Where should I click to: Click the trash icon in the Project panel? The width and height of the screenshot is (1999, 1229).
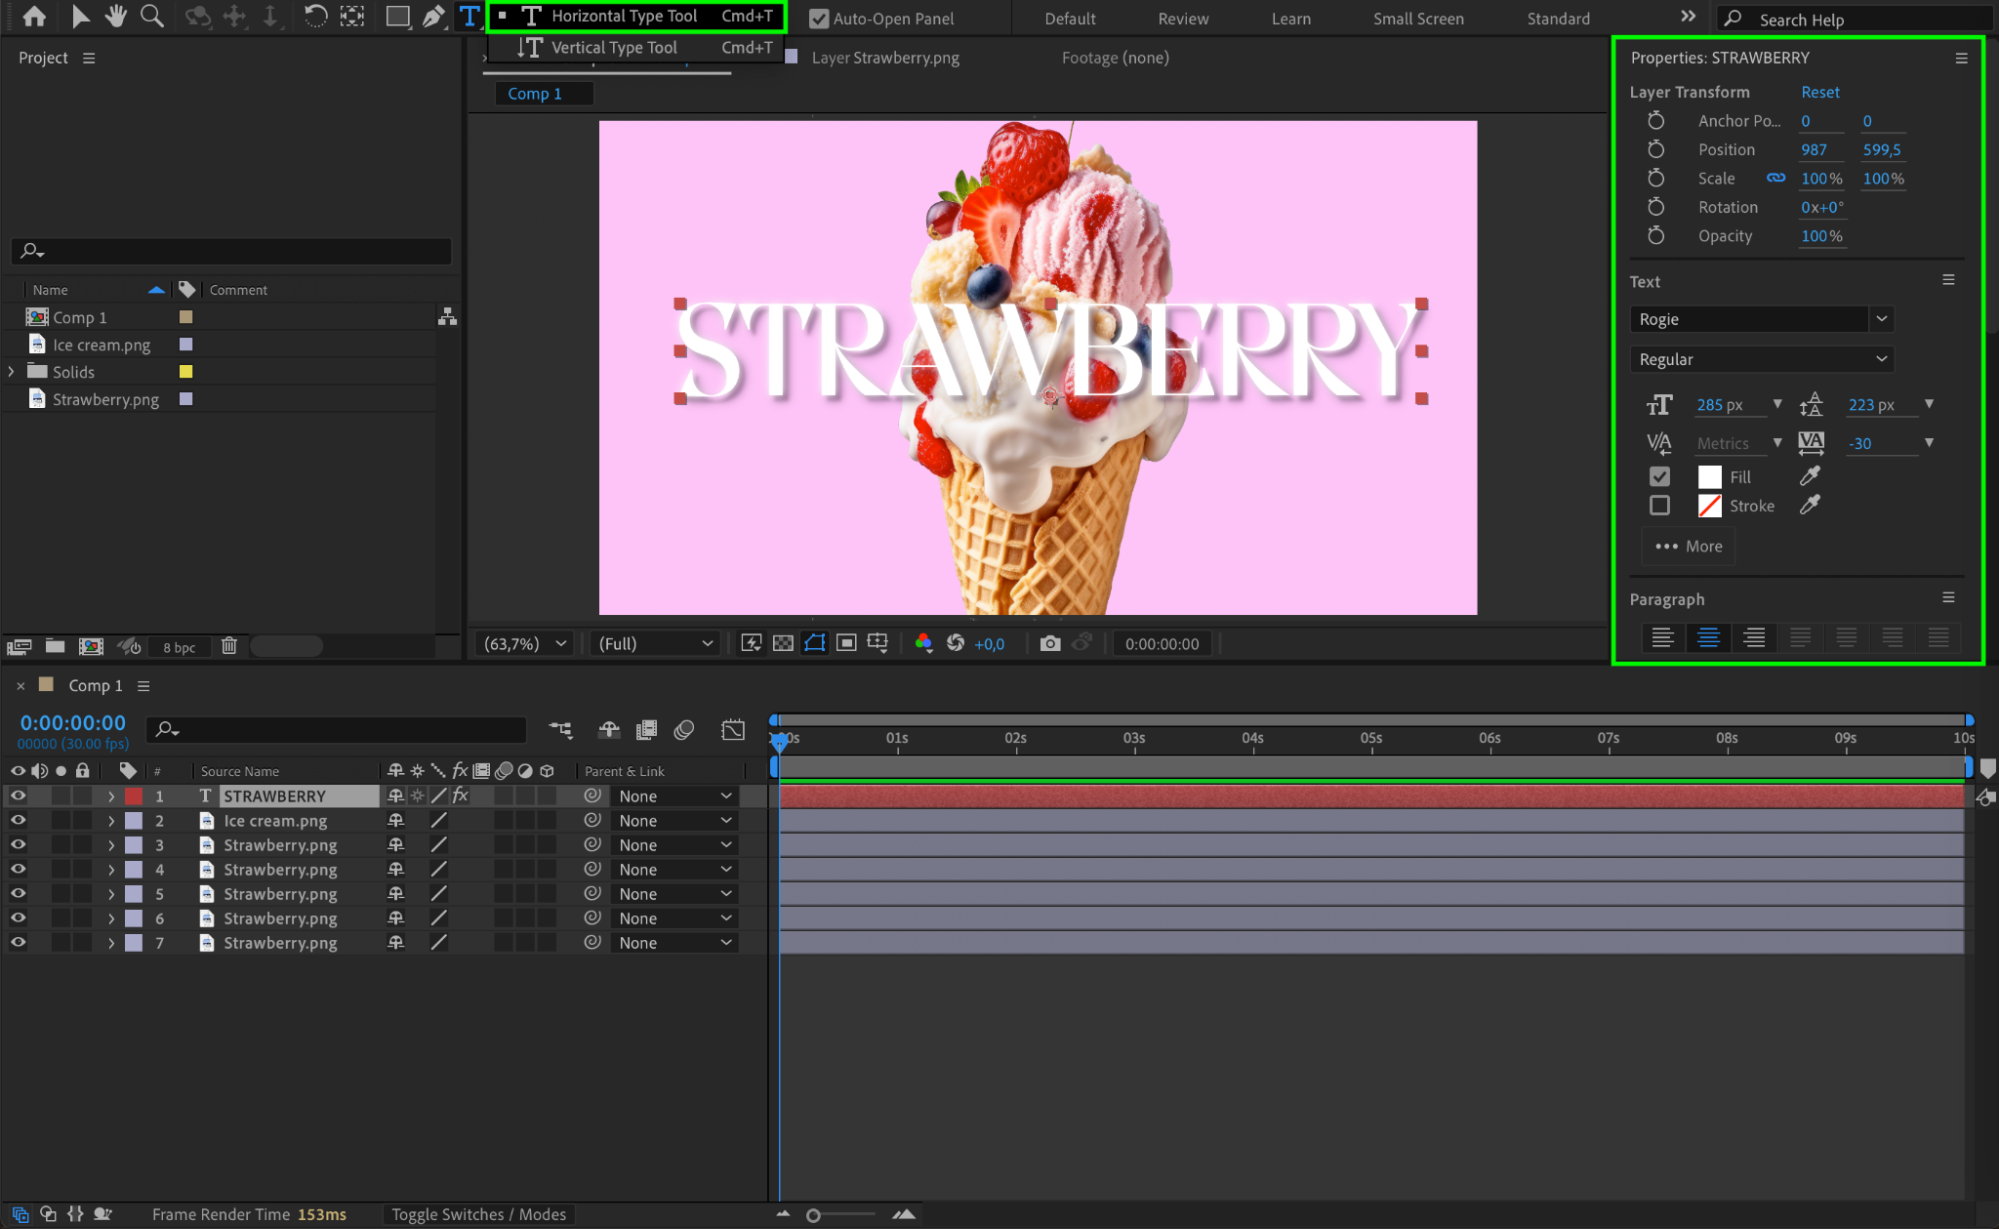229,646
